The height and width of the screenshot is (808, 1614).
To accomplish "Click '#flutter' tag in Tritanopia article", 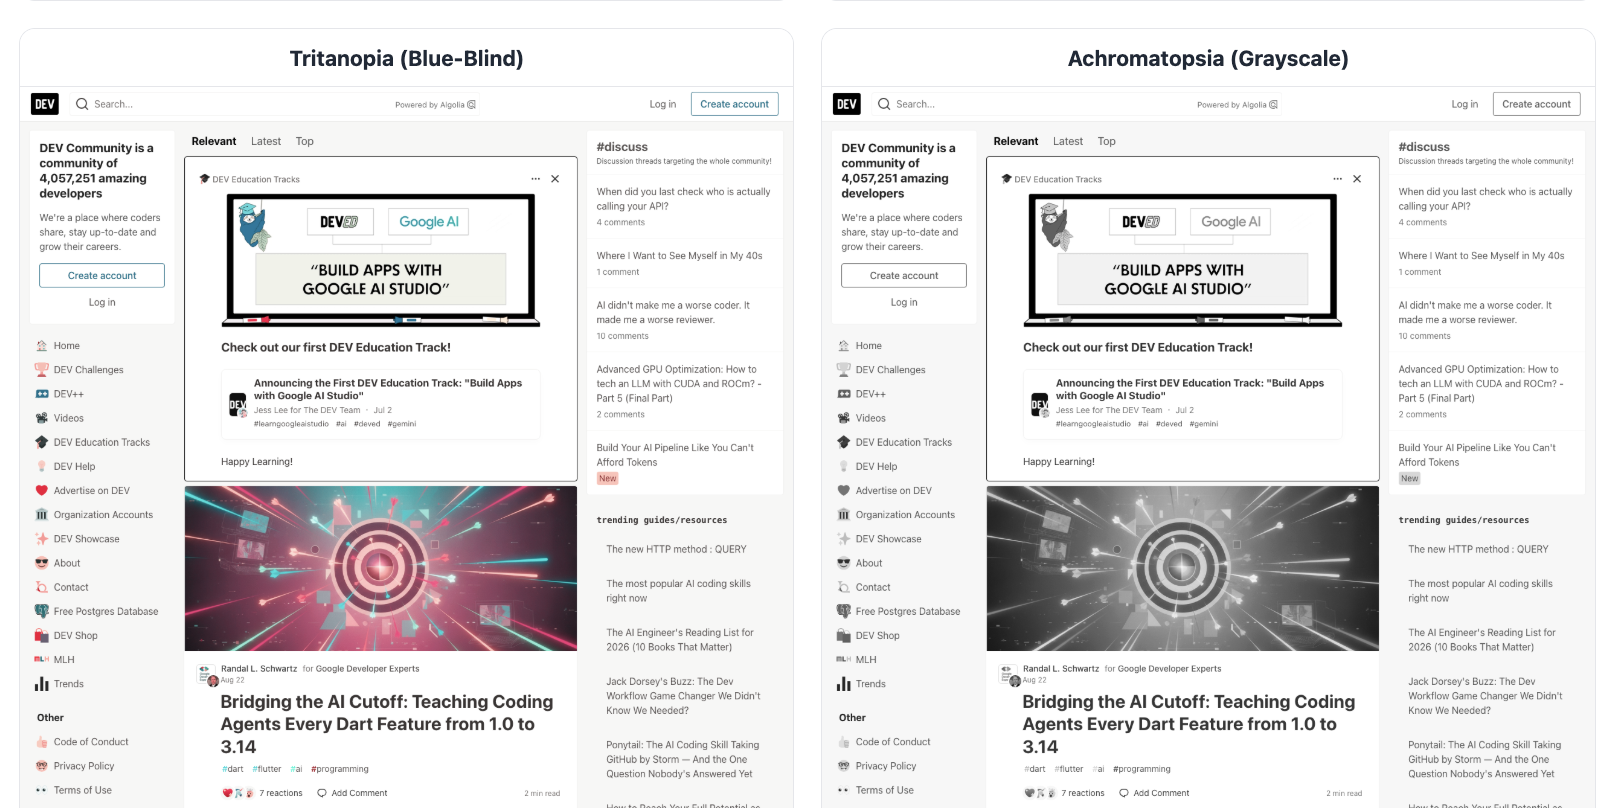I will [x=267, y=769].
